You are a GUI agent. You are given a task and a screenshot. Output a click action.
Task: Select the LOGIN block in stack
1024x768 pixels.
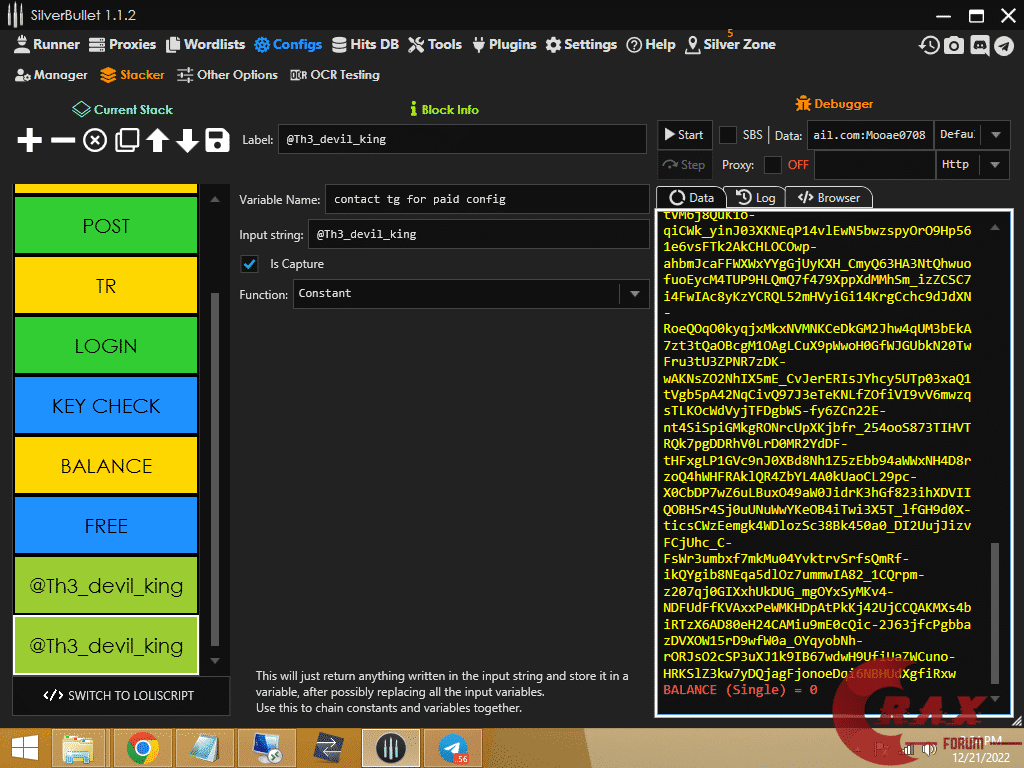pyautogui.click(x=106, y=345)
